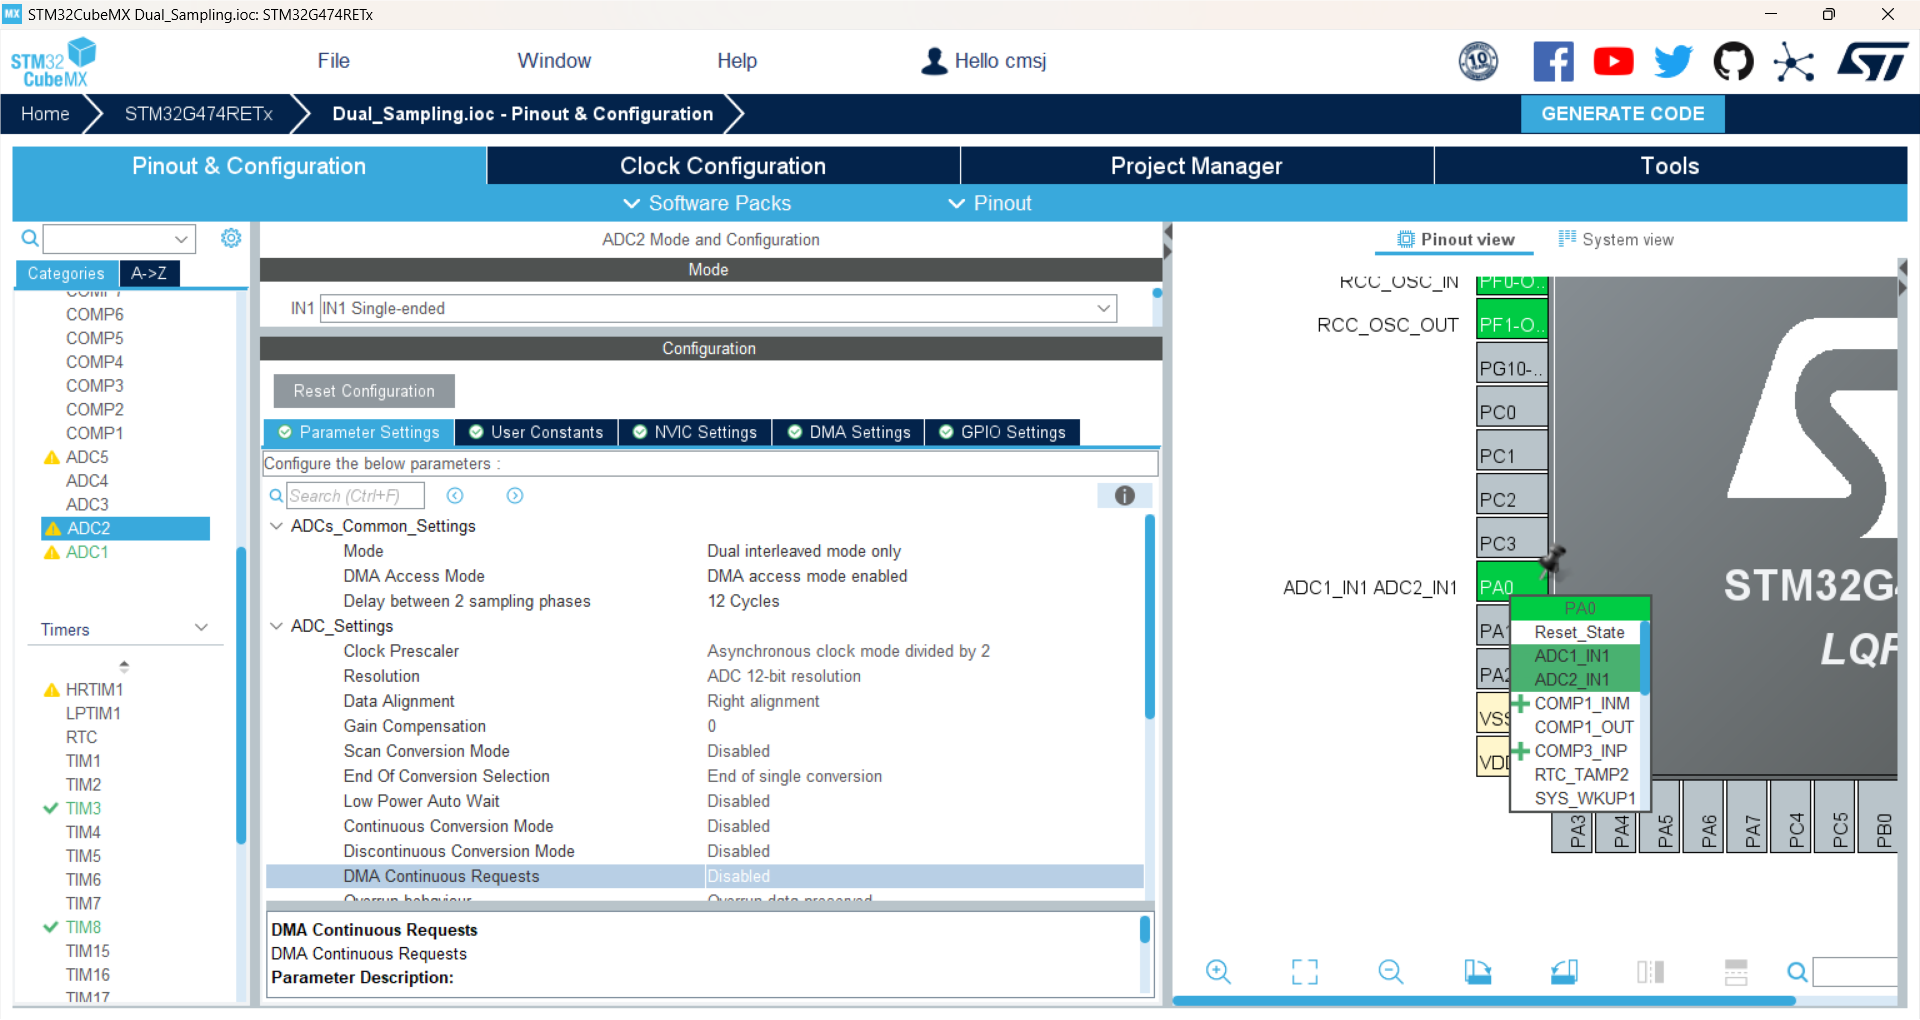1920x1020 pixels.
Task: Open the NVIC Settings tab
Action: (695, 432)
